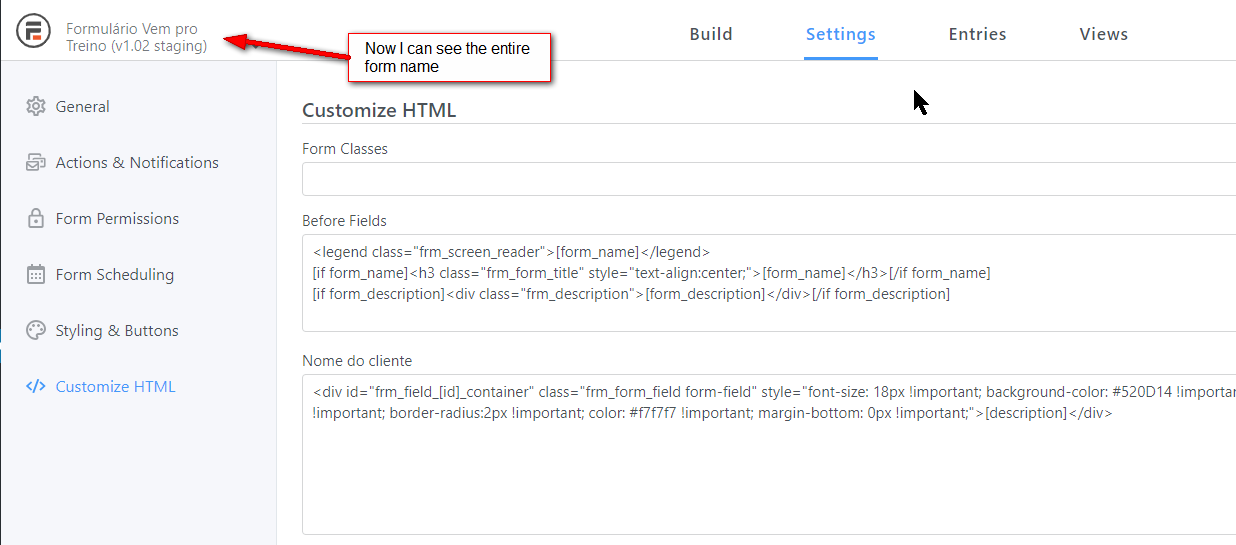The height and width of the screenshot is (545, 1236).
Task: Click inside the Before Fields textarea
Action: [x=768, y=312]
